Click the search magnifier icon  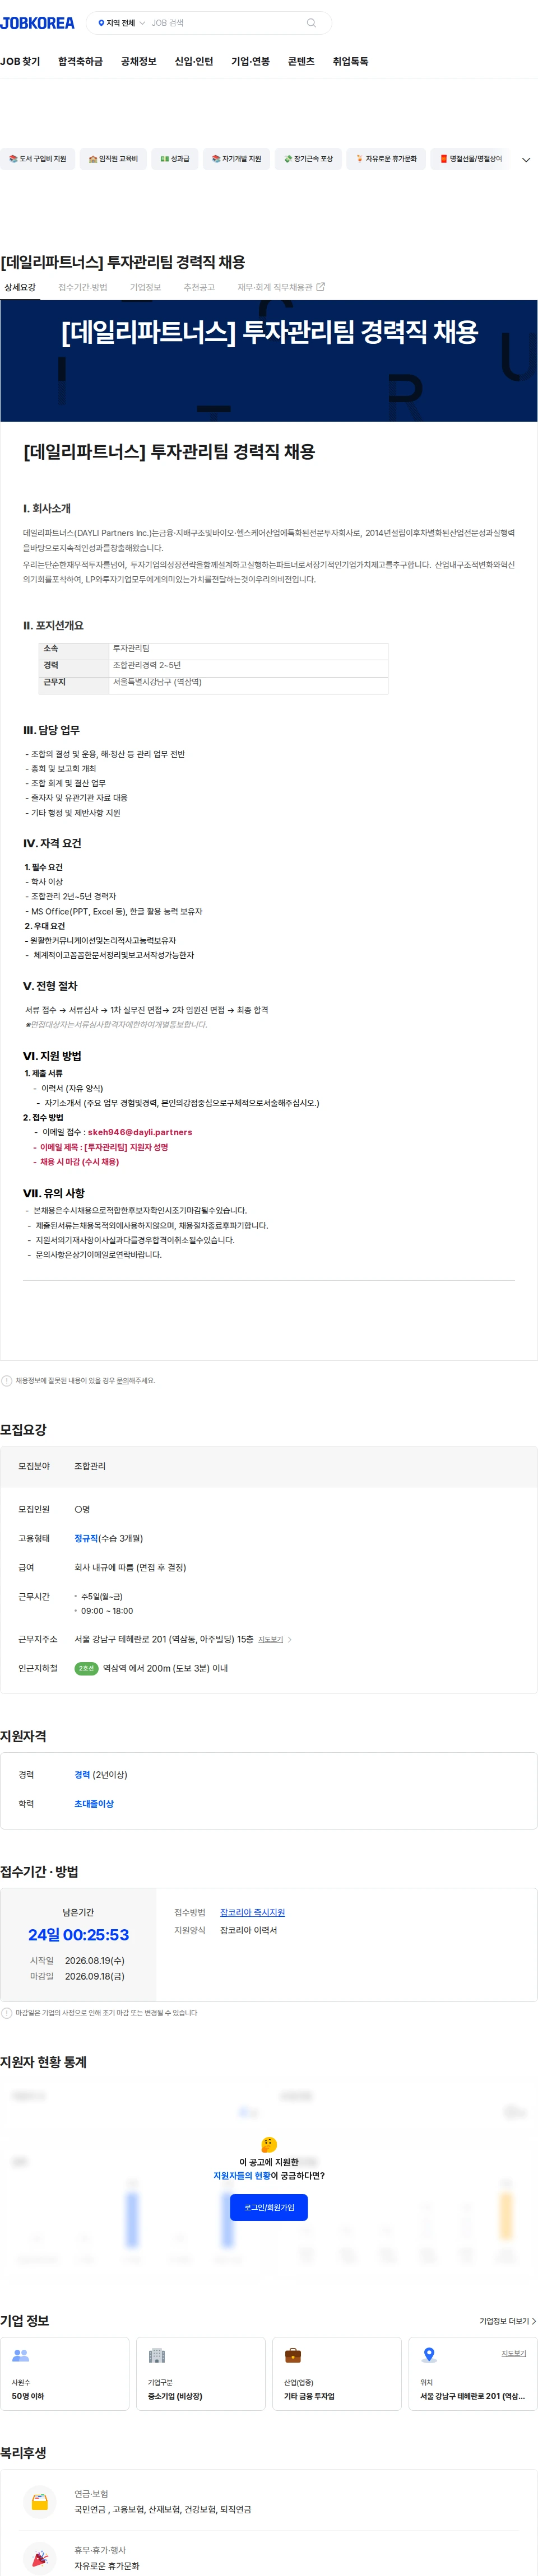click(x=311, y=23)
